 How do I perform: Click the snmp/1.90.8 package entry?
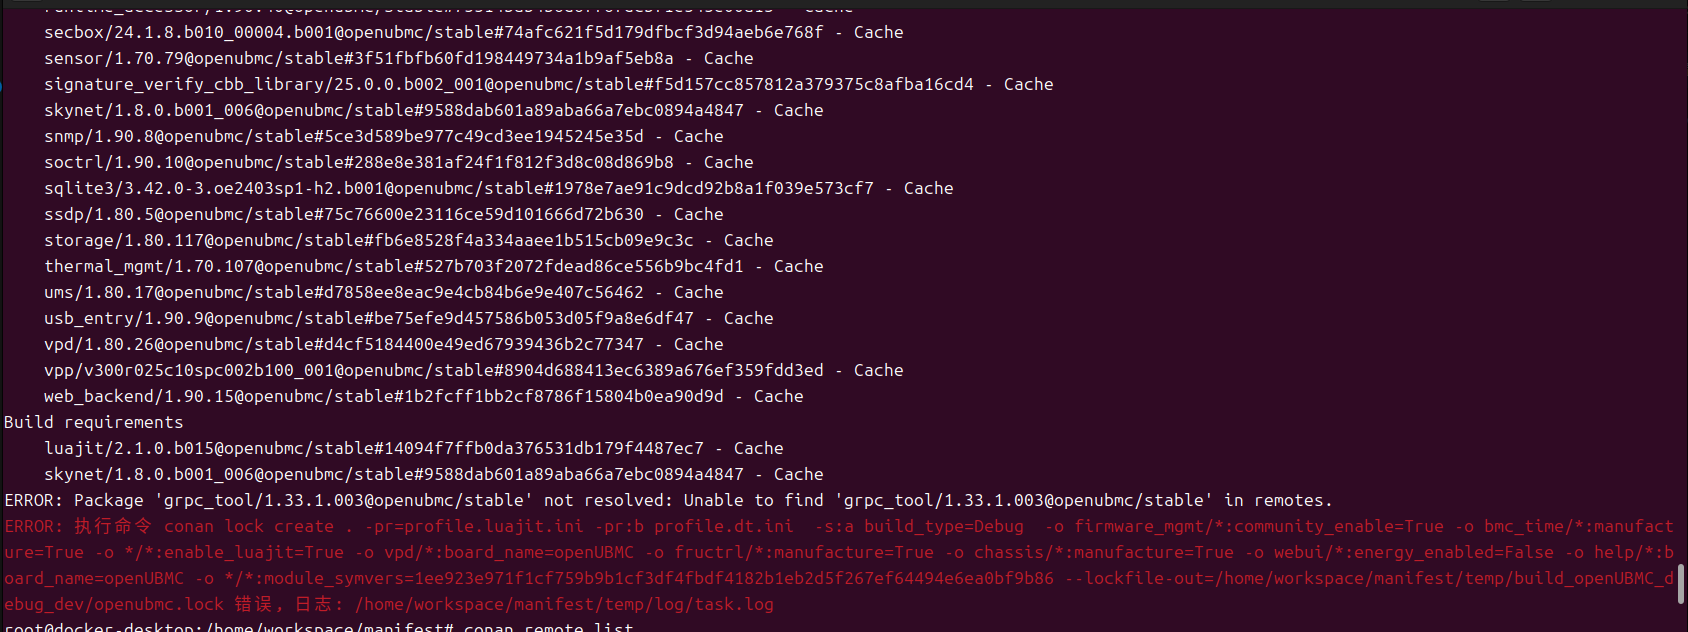click(343, 136)
